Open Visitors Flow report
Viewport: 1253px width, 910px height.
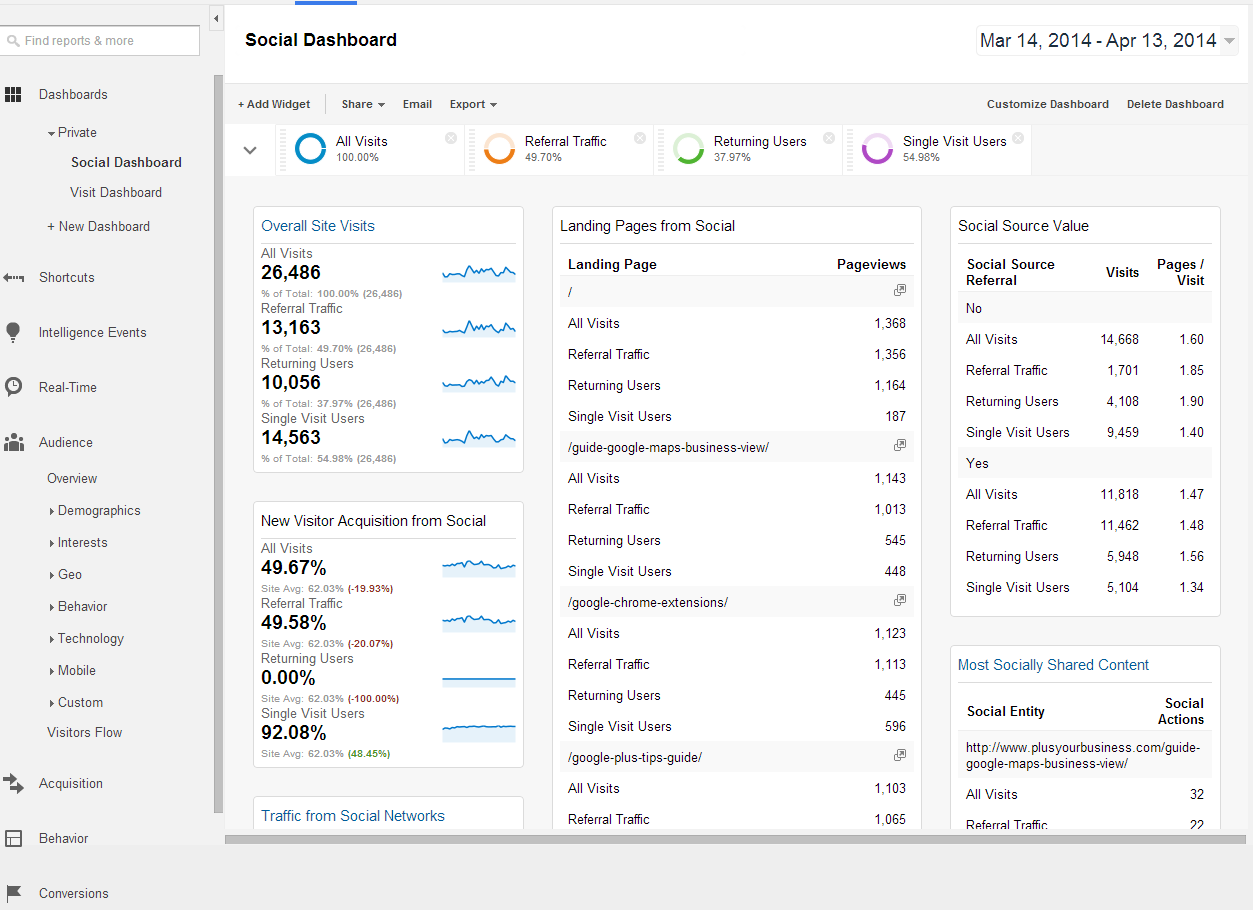[x=85, y=732]
